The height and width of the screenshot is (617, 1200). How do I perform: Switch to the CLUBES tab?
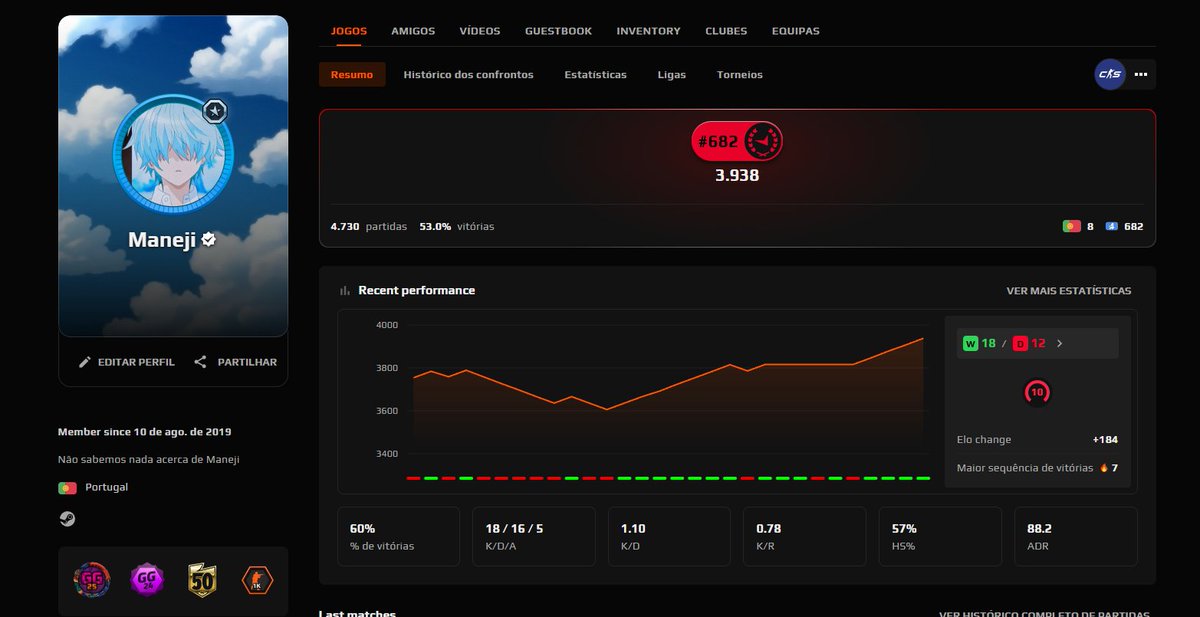(x=726, y=31)
